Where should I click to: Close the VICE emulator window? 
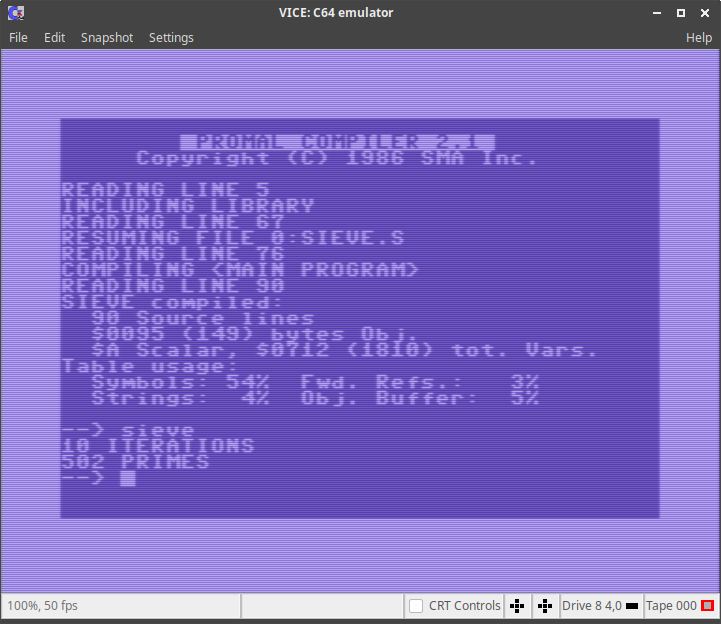pyautogui.click(x=705, y=13)
